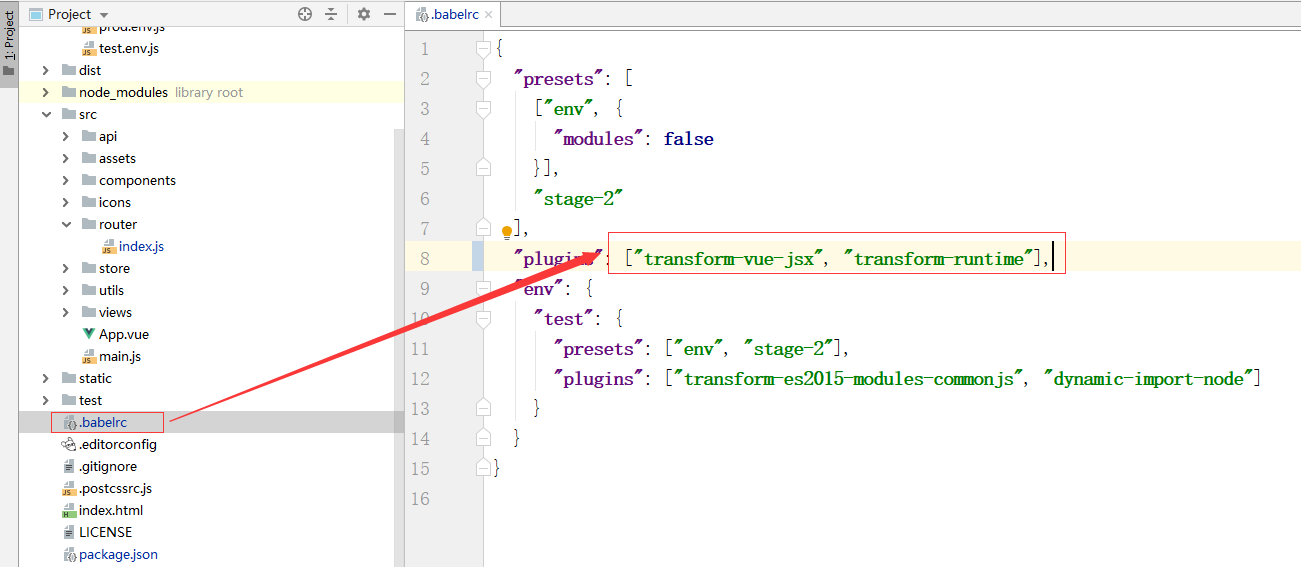Switch to the .babelrc editor tab
Screen dimensions: 1301x567
[452, 14]
